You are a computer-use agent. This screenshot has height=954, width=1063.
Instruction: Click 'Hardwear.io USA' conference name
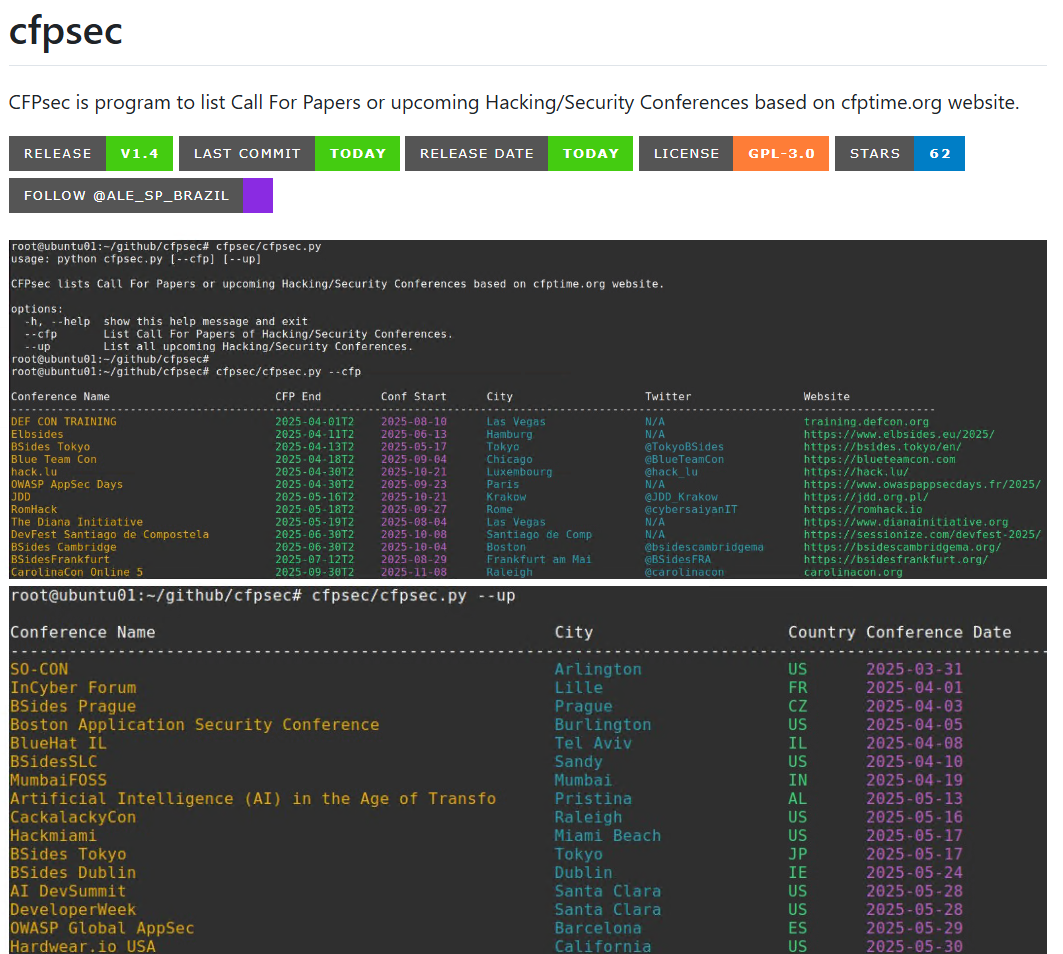coord(83,947)
